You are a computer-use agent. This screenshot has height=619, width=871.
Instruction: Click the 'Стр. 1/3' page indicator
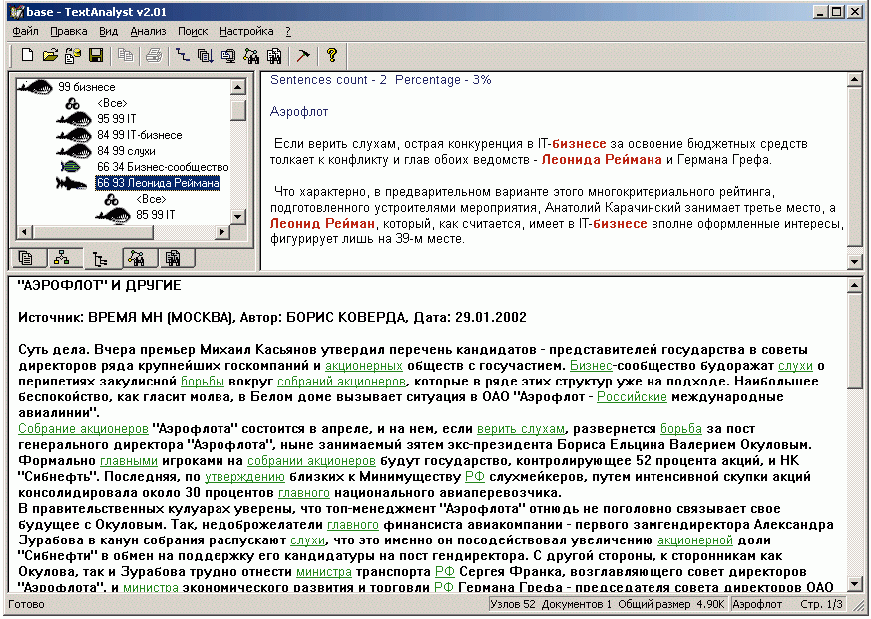click(821, 604)
